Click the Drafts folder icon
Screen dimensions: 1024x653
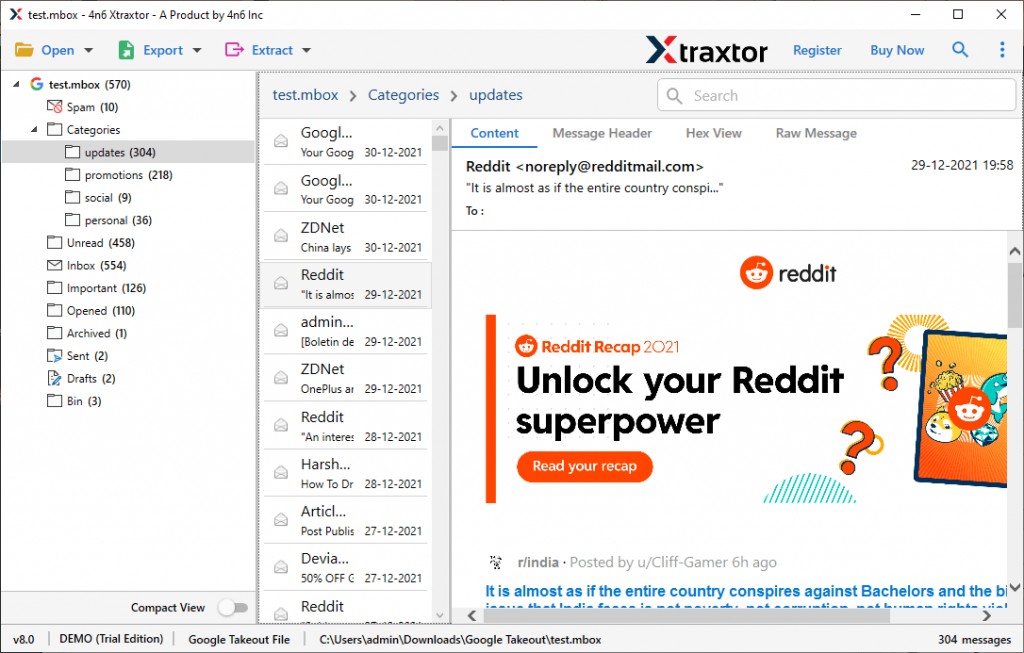coord(55,378)
